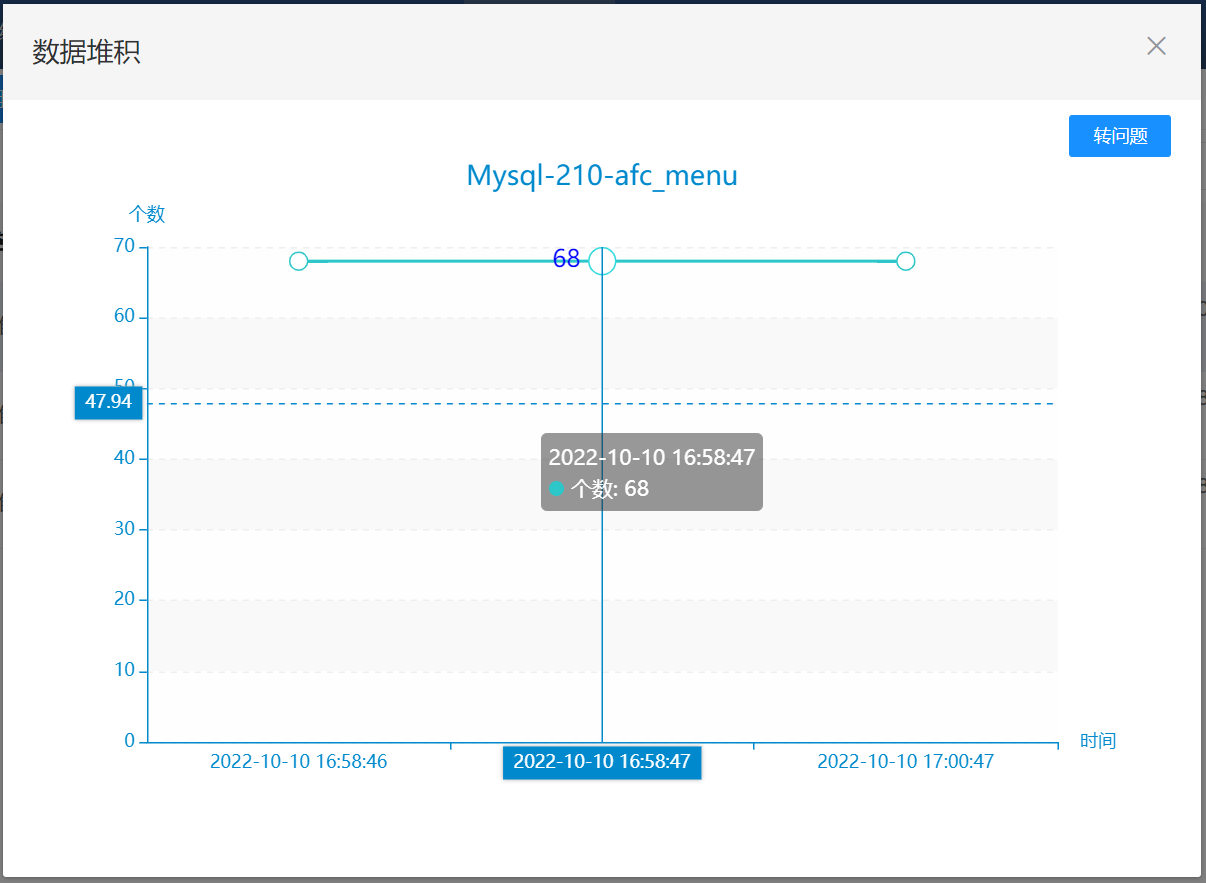Click the 数据堆积 dialog header title
The height and width of the screenshot is (883, 1206).
[86, 52]
